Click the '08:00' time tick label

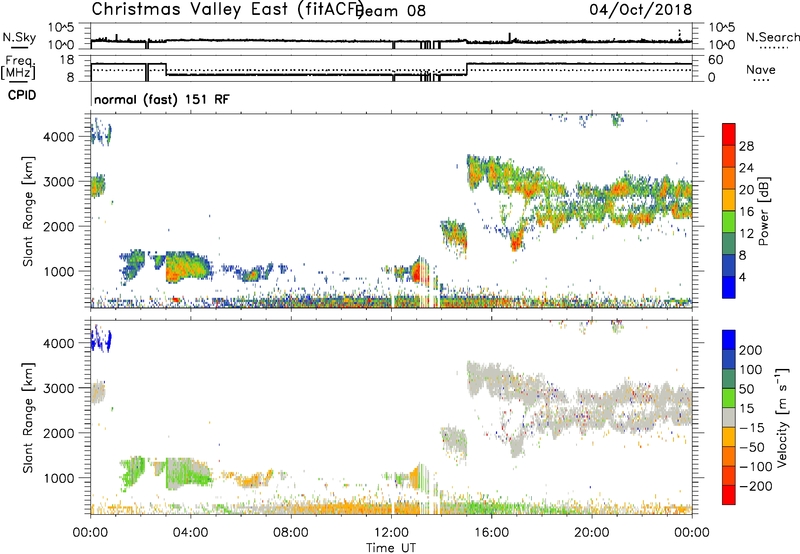[291, 533]
